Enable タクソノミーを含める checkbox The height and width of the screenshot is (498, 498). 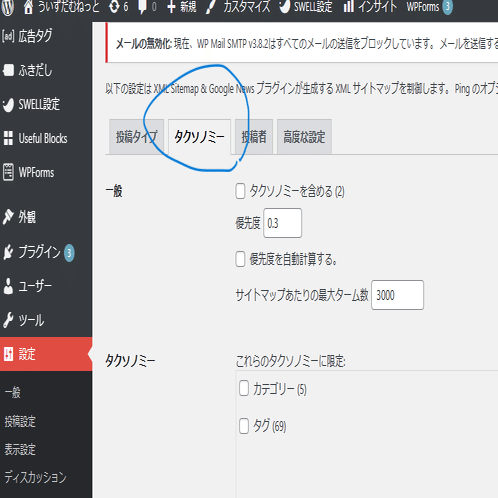[x=240, y=191]
